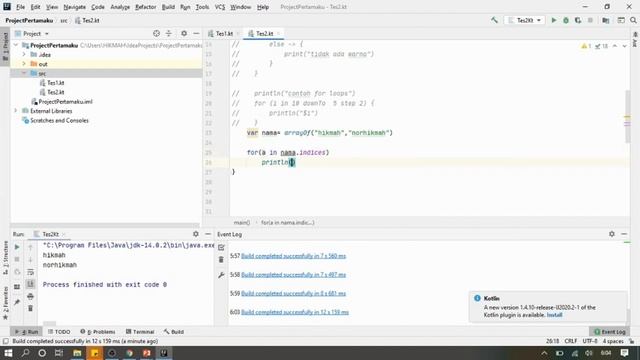Screen dimensions: 640x360
Task: Collapse the src folder
Action: pyautogui.click(x=24, y=73)
